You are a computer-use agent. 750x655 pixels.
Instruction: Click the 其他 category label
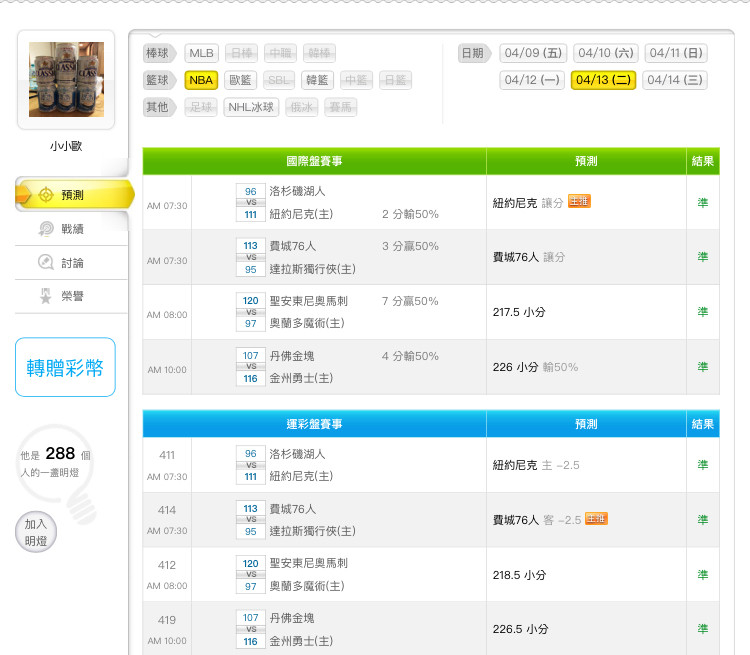(x=159, y=107)
